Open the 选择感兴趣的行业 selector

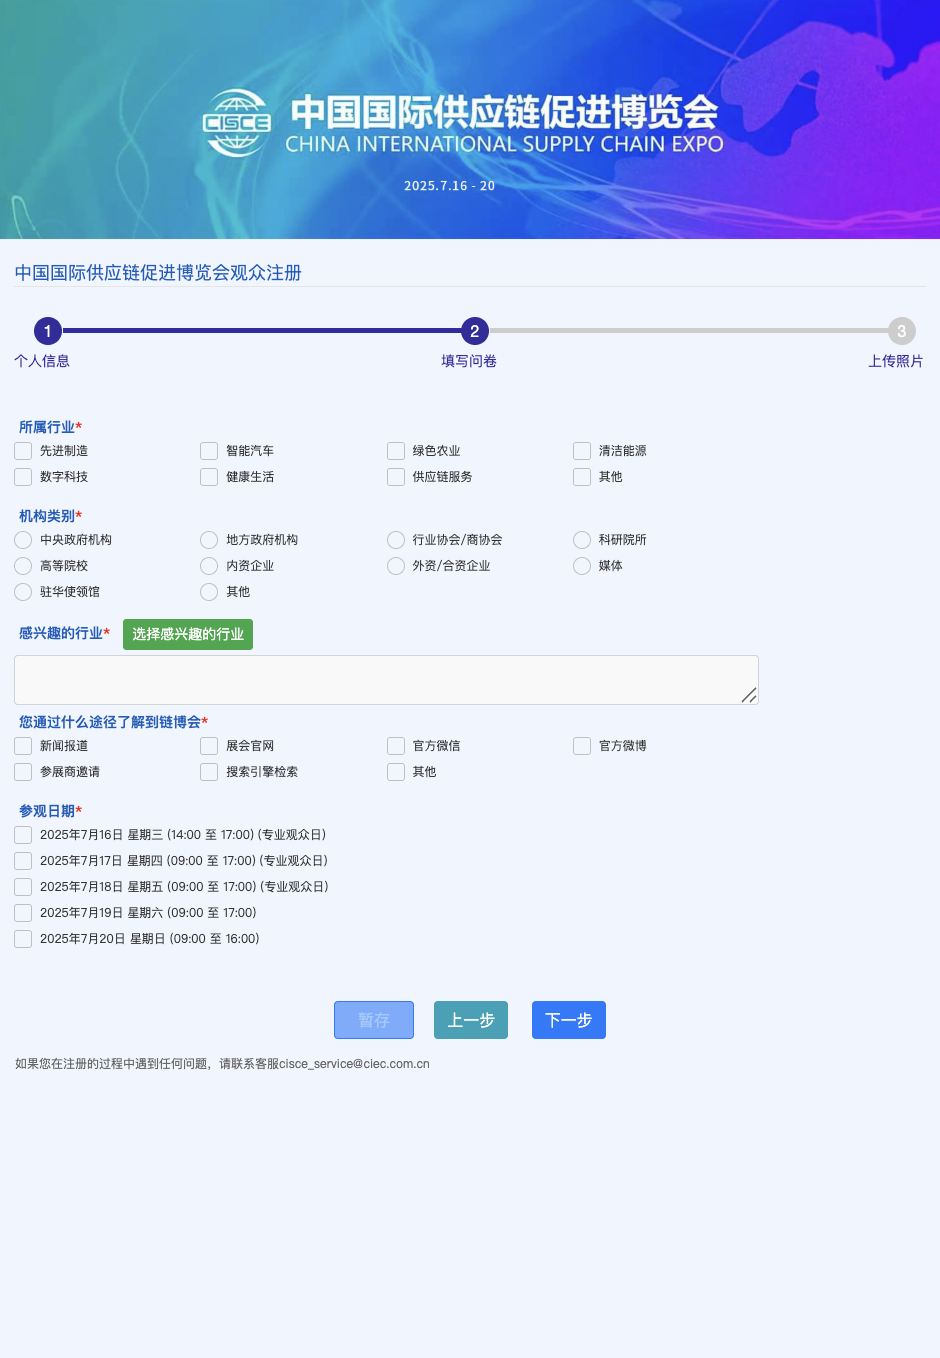click(x=188, y=634)
